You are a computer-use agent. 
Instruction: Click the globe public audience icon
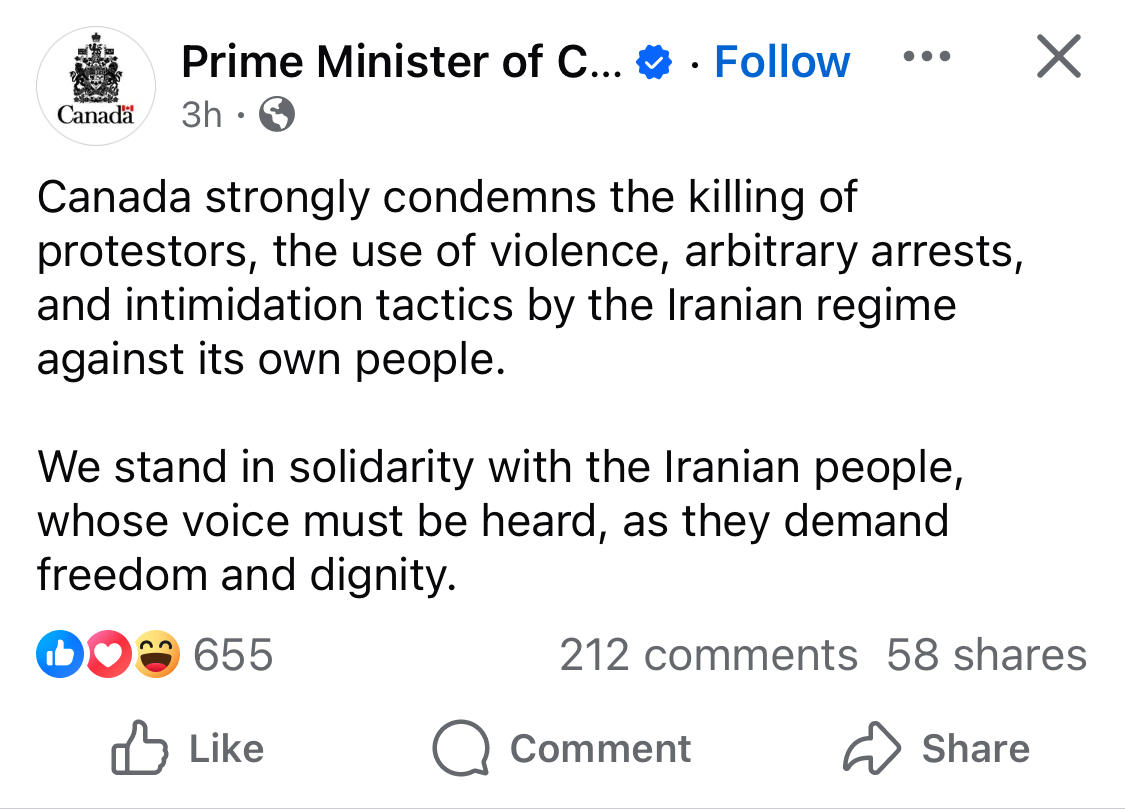pyautogui.click(x=277, y=116)
